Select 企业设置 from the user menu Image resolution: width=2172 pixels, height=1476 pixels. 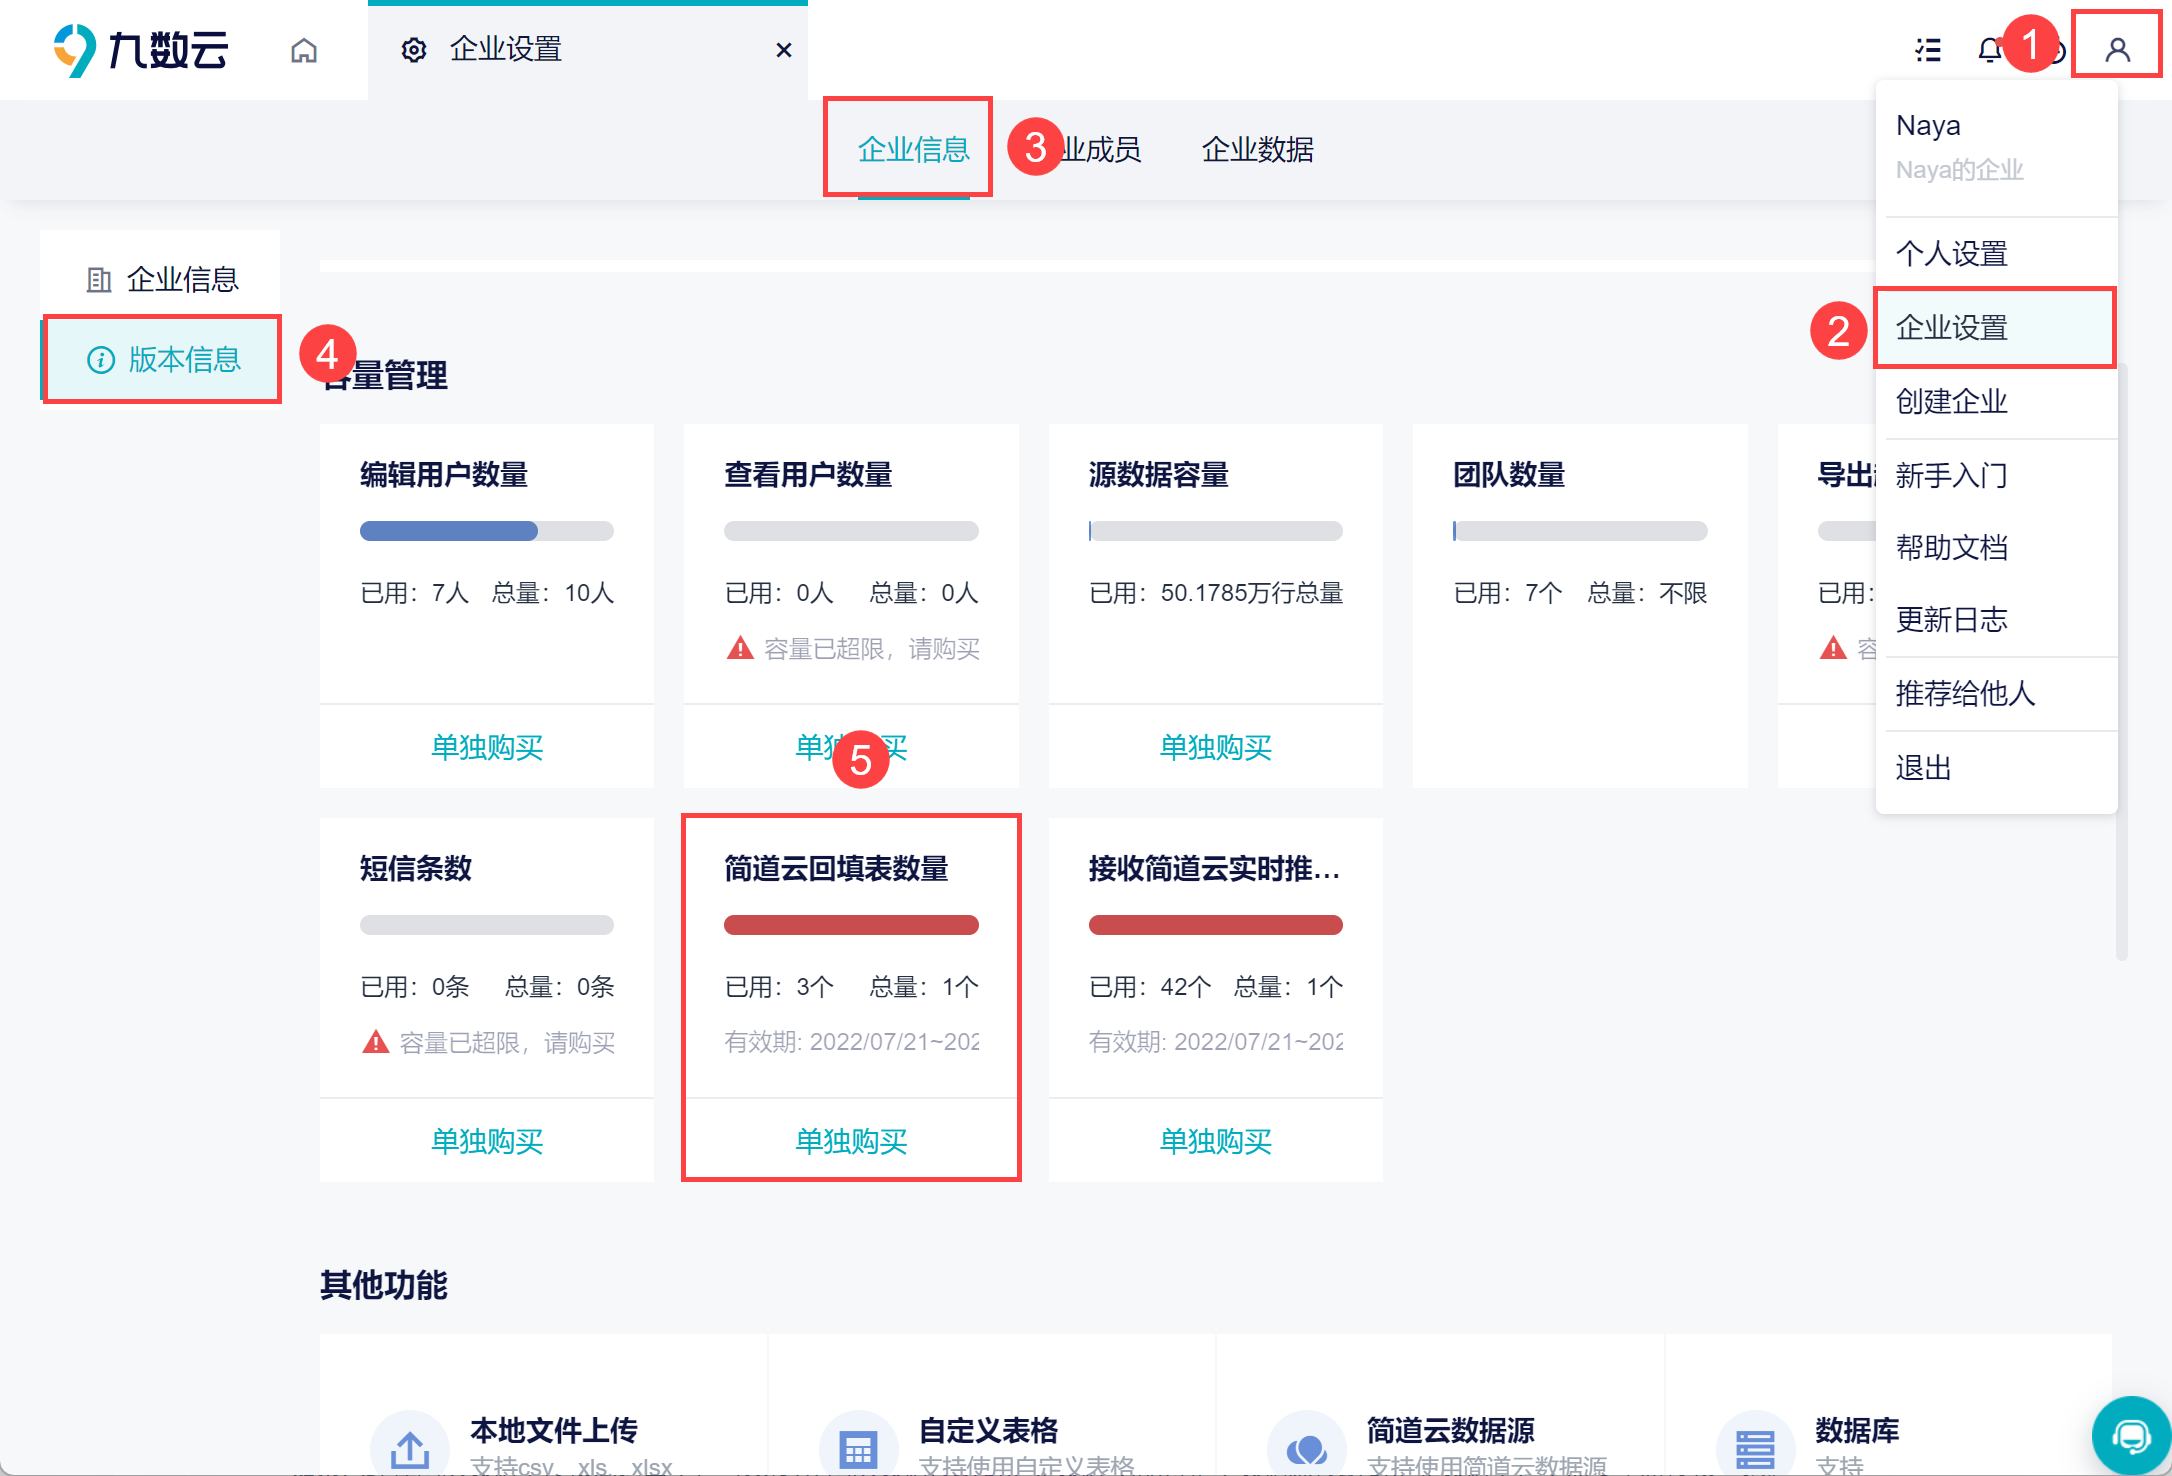coord(1996,328)
